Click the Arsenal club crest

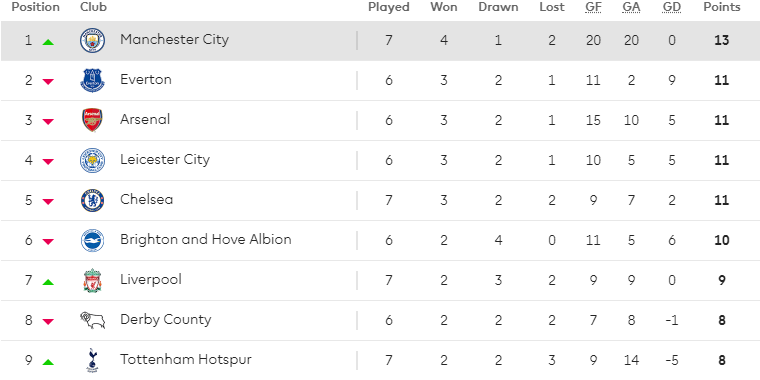[x=92, y=120]
